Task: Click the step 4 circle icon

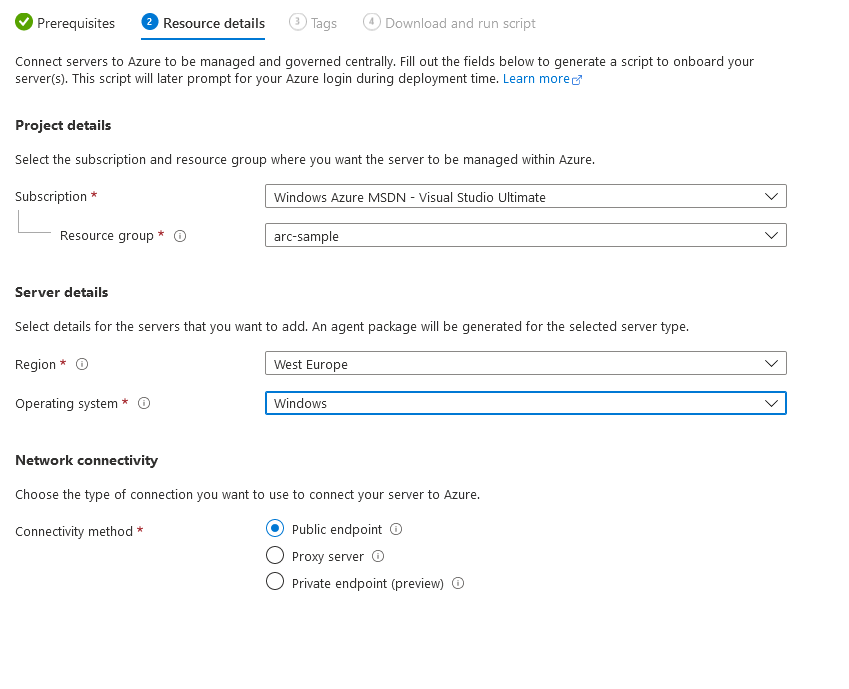Action: [371, 22]
